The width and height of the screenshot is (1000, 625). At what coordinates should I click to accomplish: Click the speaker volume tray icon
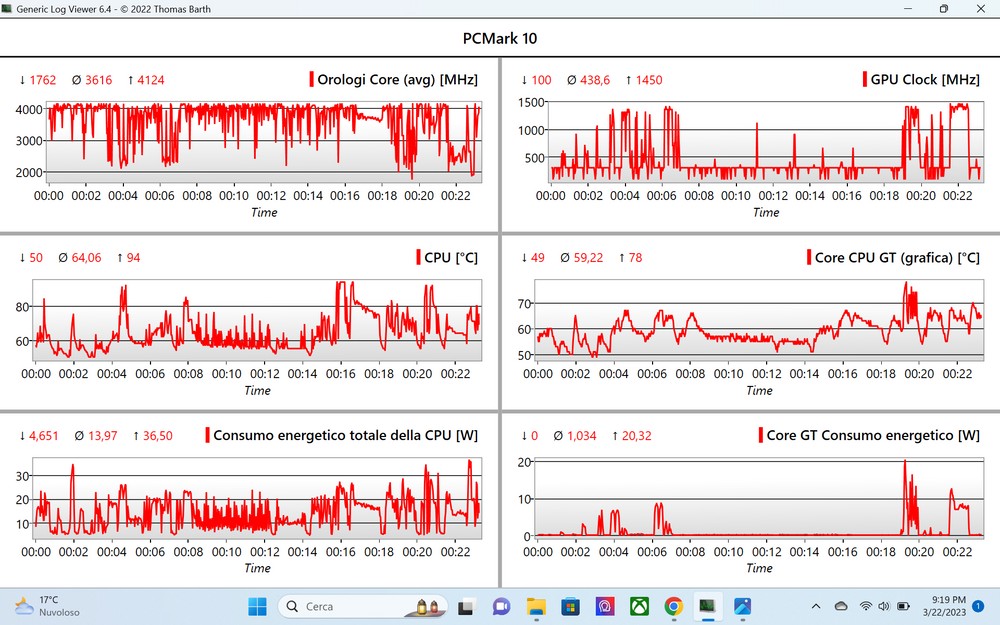pos(884,606)
